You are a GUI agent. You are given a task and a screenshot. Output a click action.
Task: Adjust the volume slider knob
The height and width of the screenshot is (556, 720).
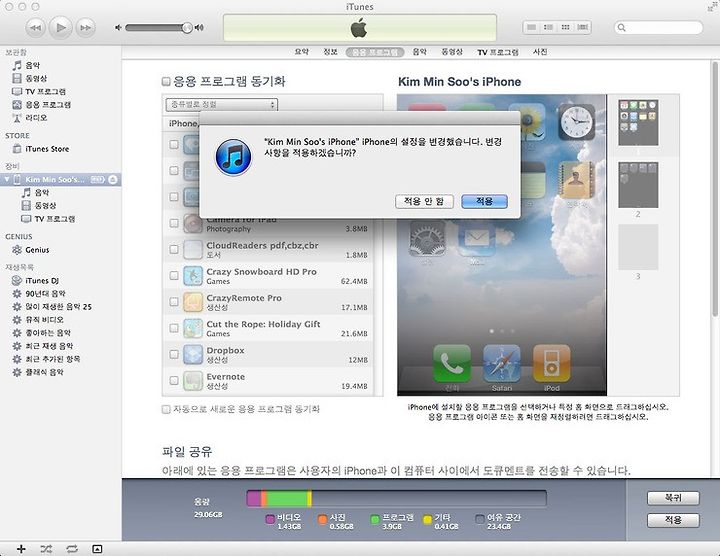[186, 28]
